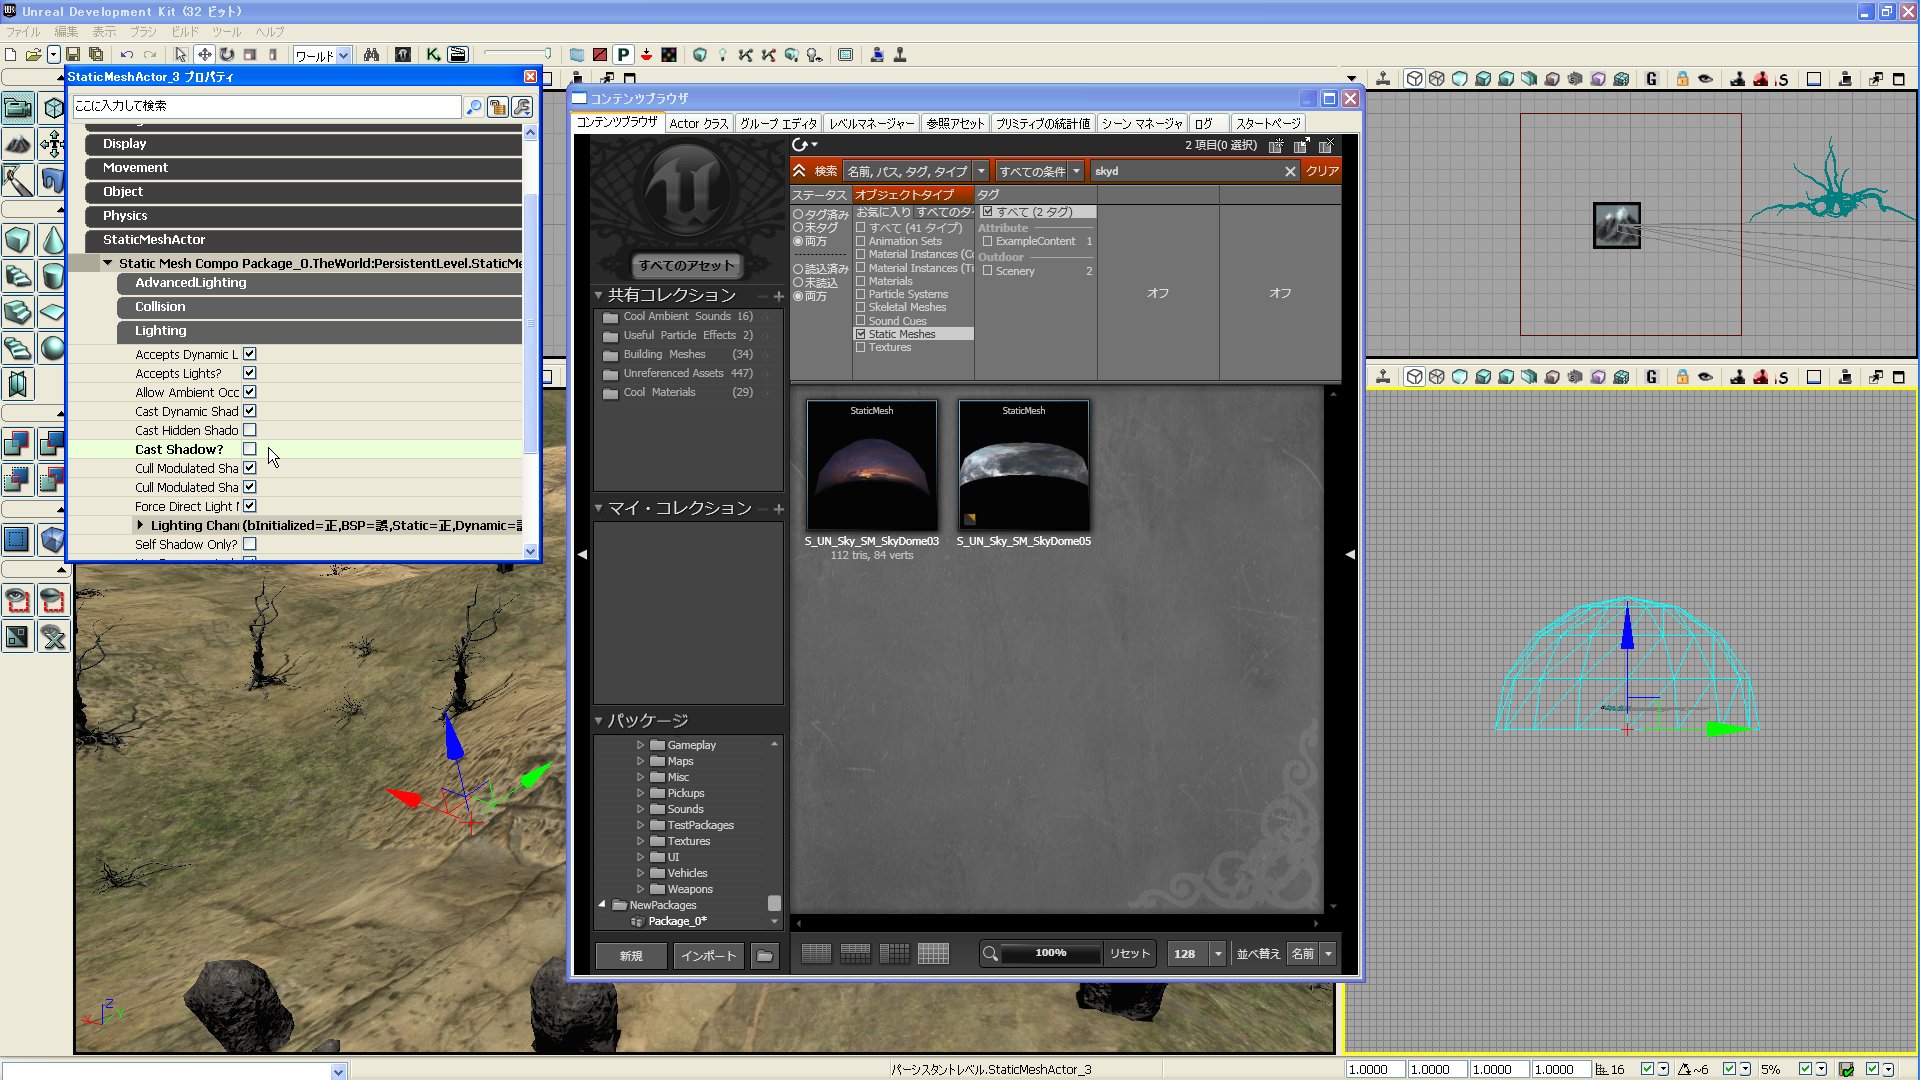
Task: Click the search magnifier in properties window
Action: (x=474, y=107)
